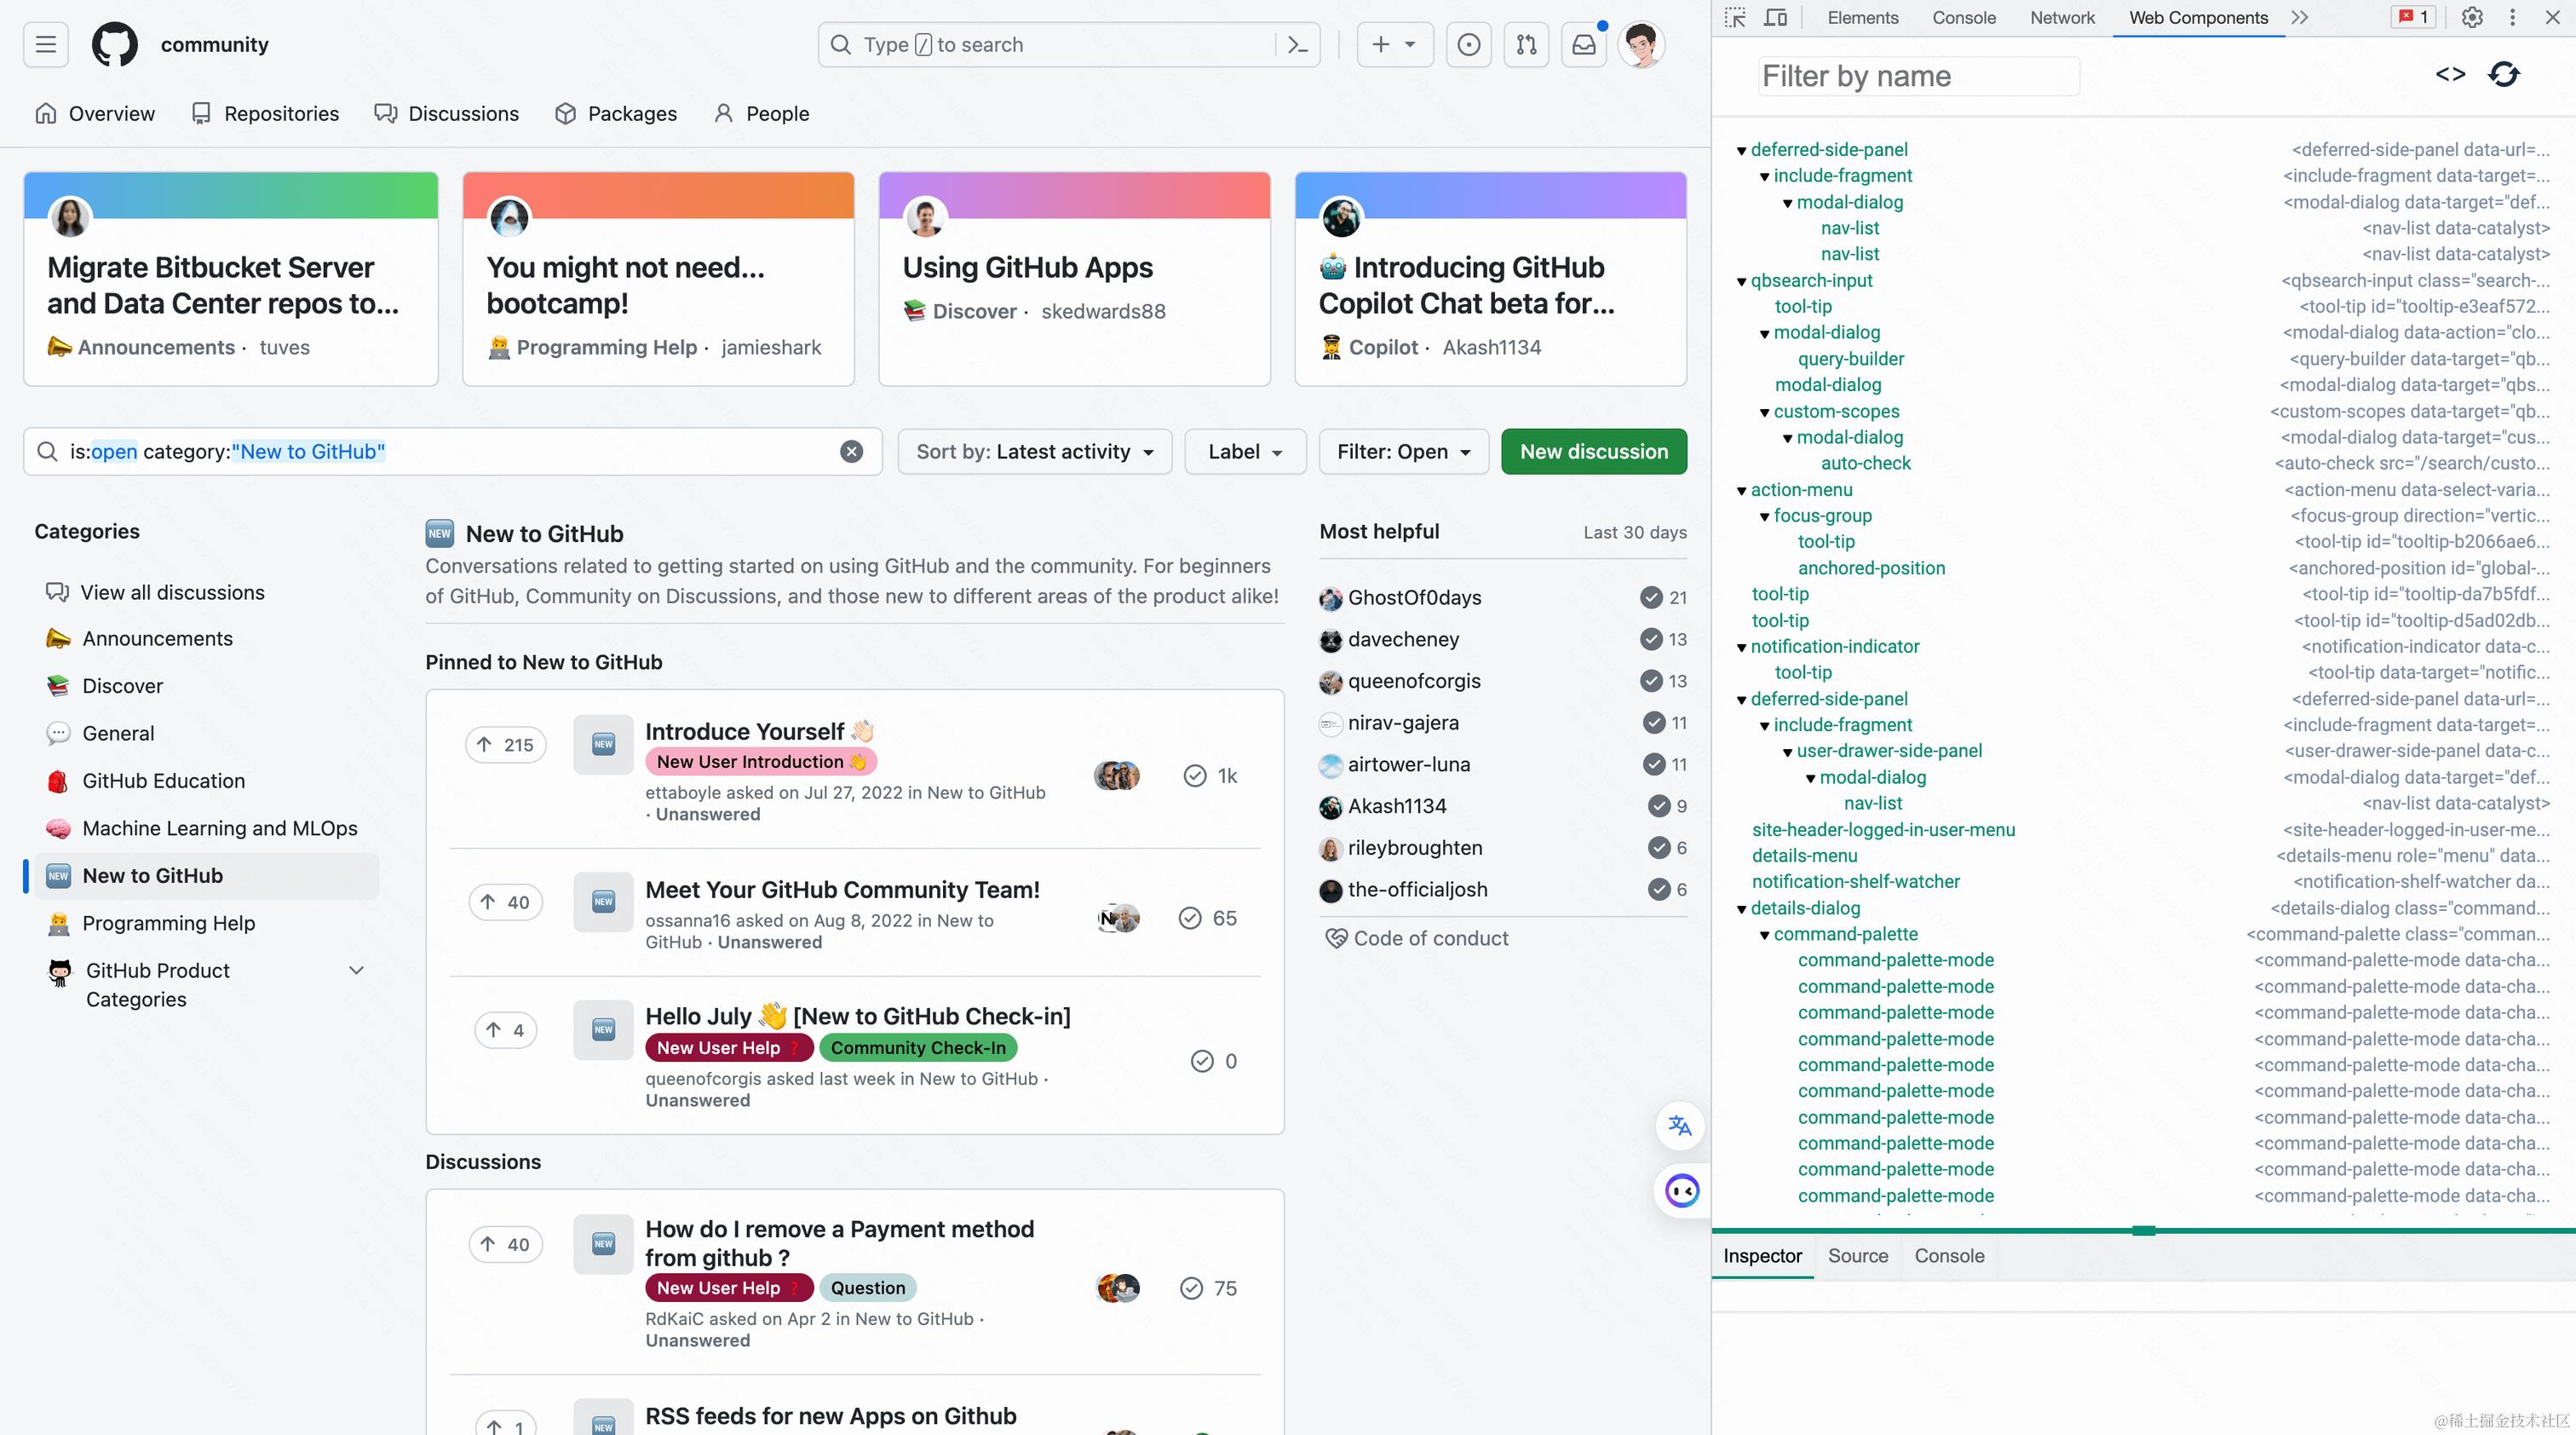The width and height of the screenshot is (2576, 1435).
Task: Click the DevTools refresh components icon
Action: pos(2504,74)
